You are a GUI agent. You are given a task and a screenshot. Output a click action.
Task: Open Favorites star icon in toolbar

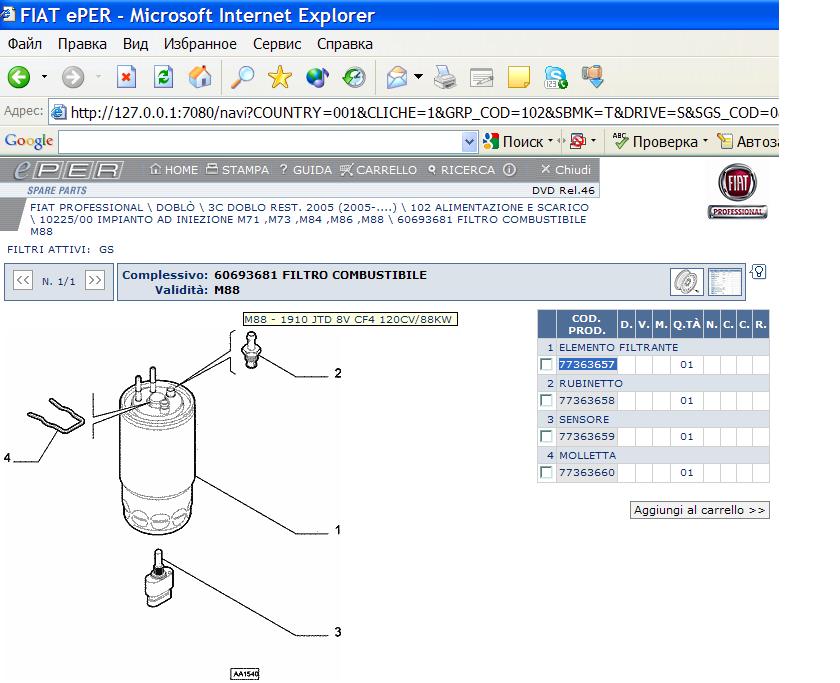click(x=280, y=77)
